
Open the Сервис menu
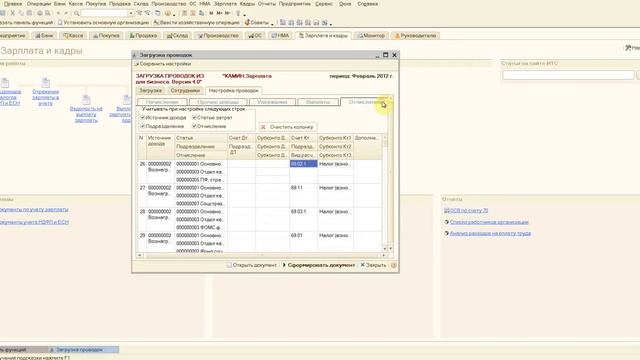pyautogui.click(x=324, y=4)
